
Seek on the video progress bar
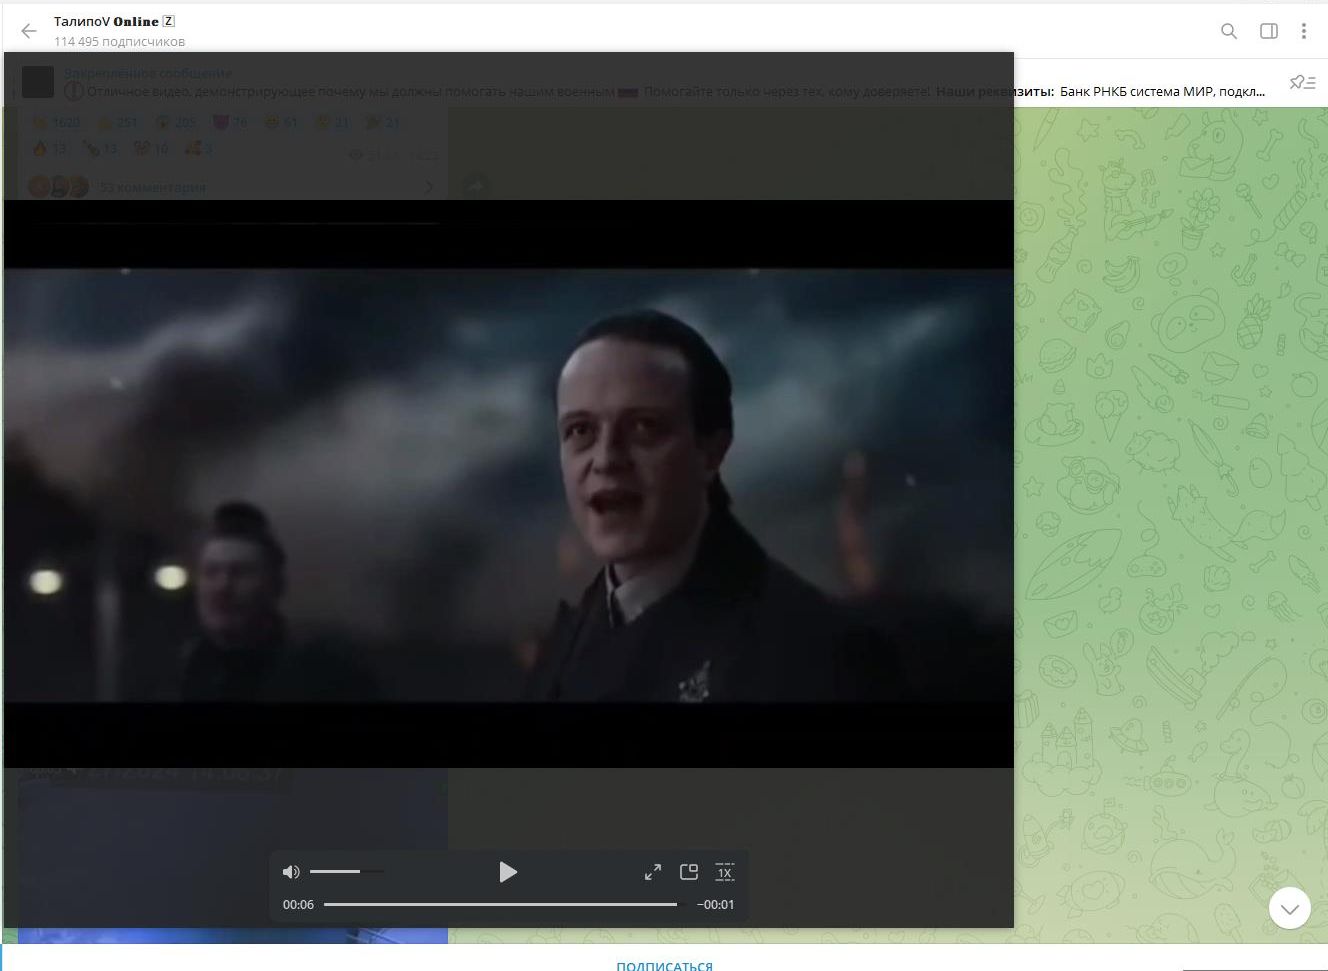click(x=501, y=904)
